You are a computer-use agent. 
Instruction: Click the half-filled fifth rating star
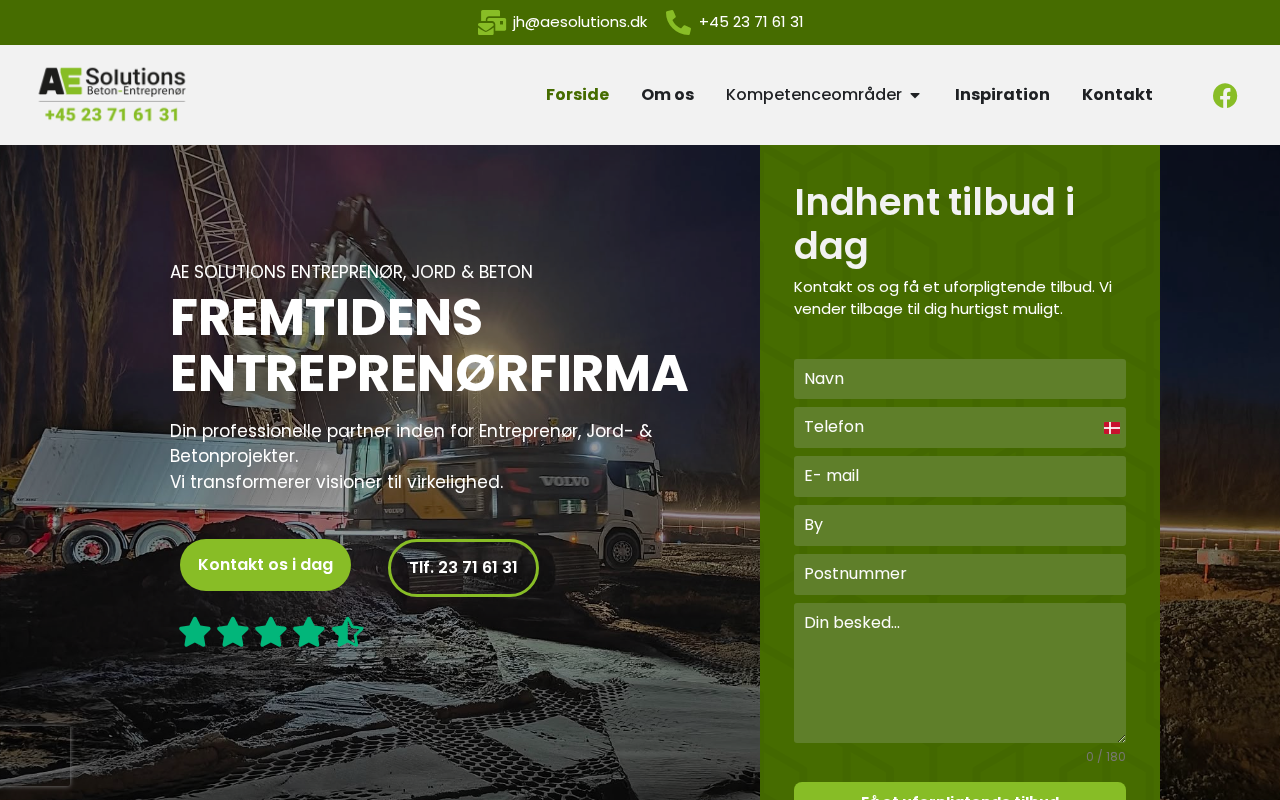coord(347,632)
